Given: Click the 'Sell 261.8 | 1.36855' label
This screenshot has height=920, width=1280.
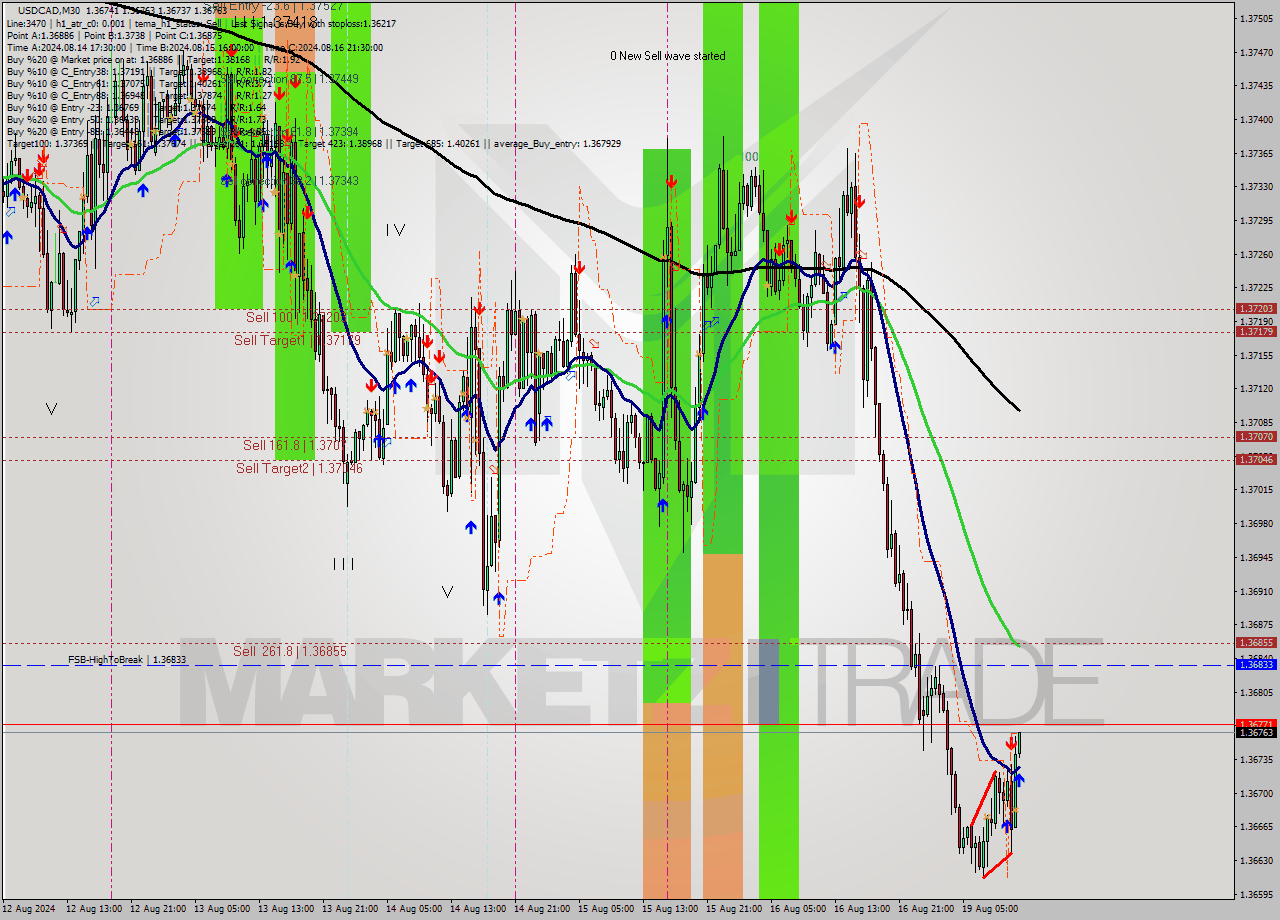Looking at the screenshot, I should pyautogui.click(x=290, y=651).
